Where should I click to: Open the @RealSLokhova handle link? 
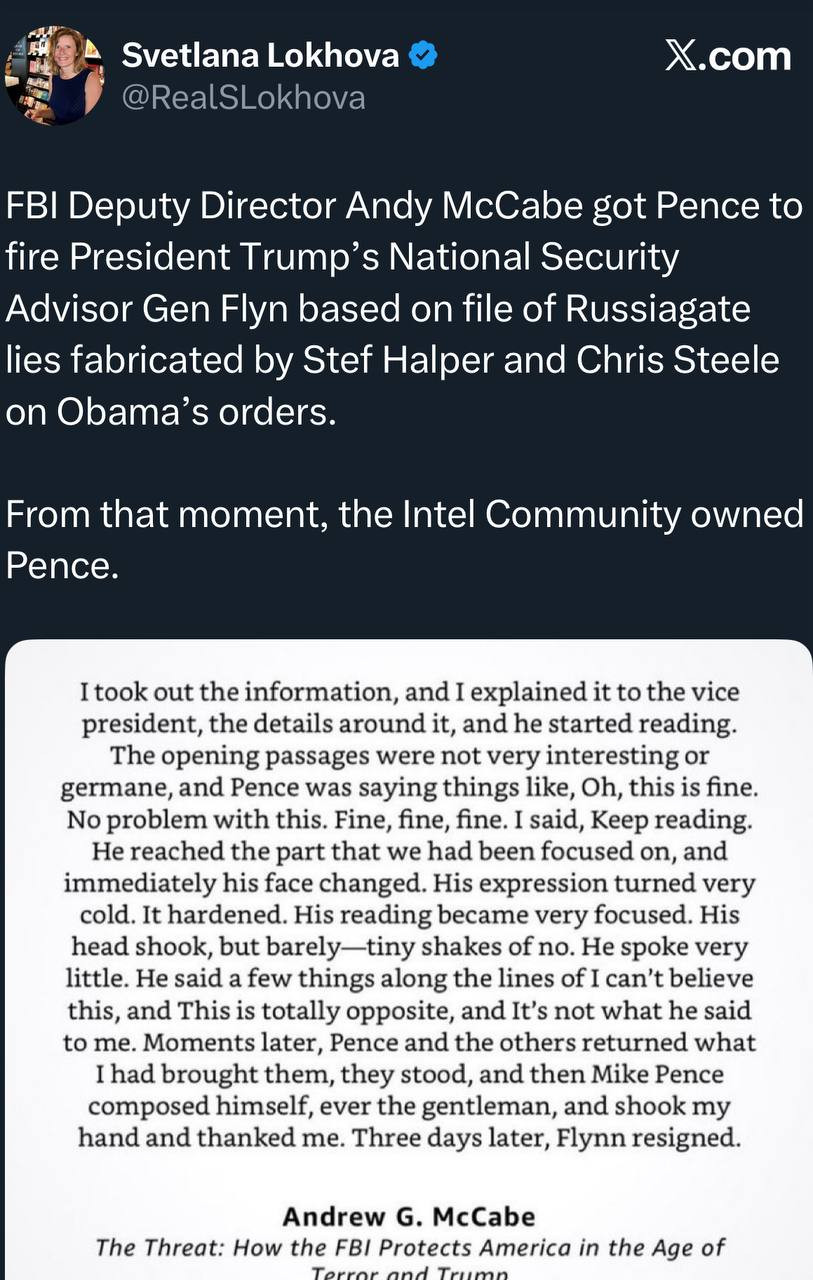click(243, 97)
